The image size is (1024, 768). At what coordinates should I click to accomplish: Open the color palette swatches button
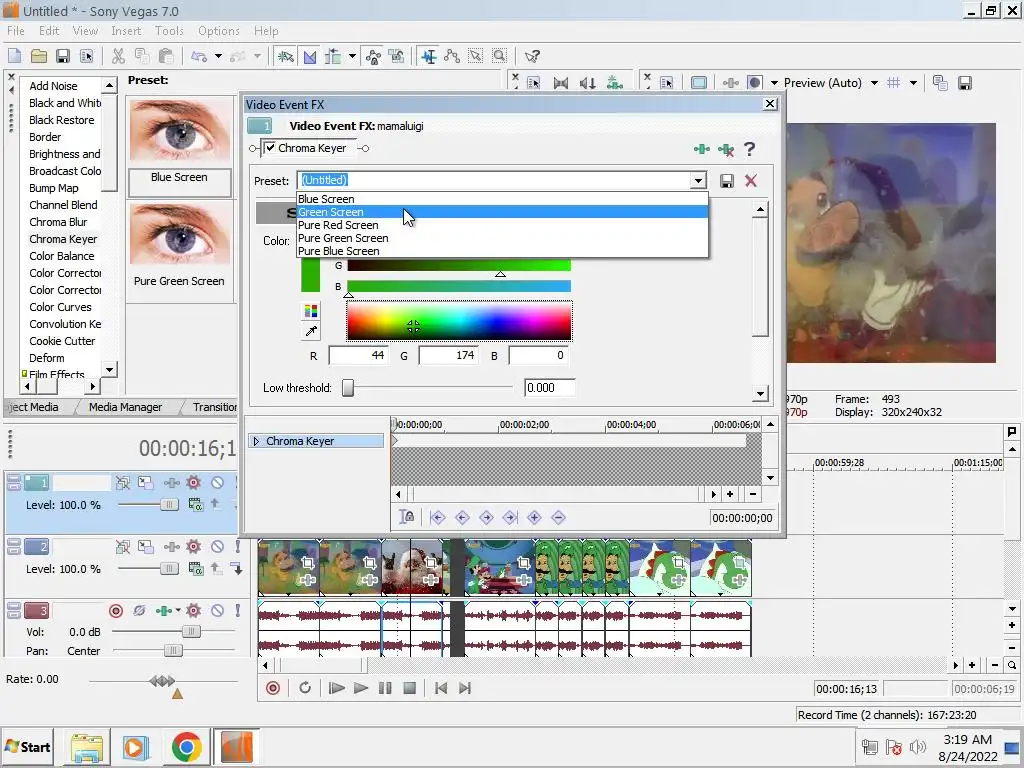click(311, 310)
